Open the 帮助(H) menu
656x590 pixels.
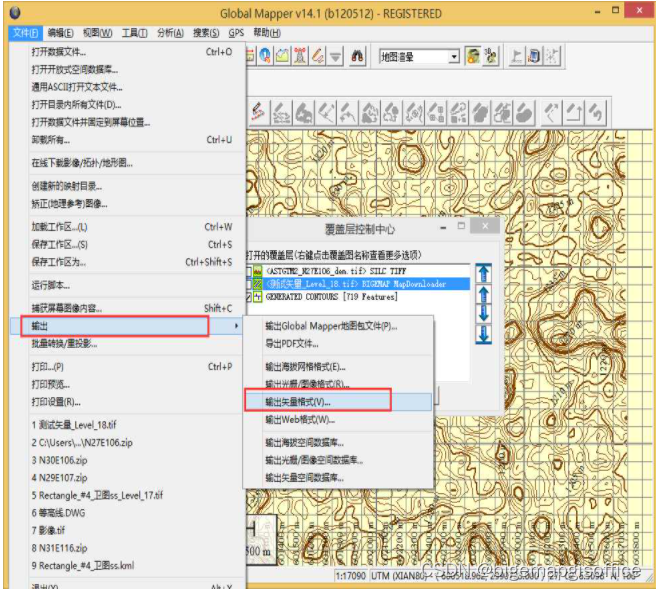266,33
